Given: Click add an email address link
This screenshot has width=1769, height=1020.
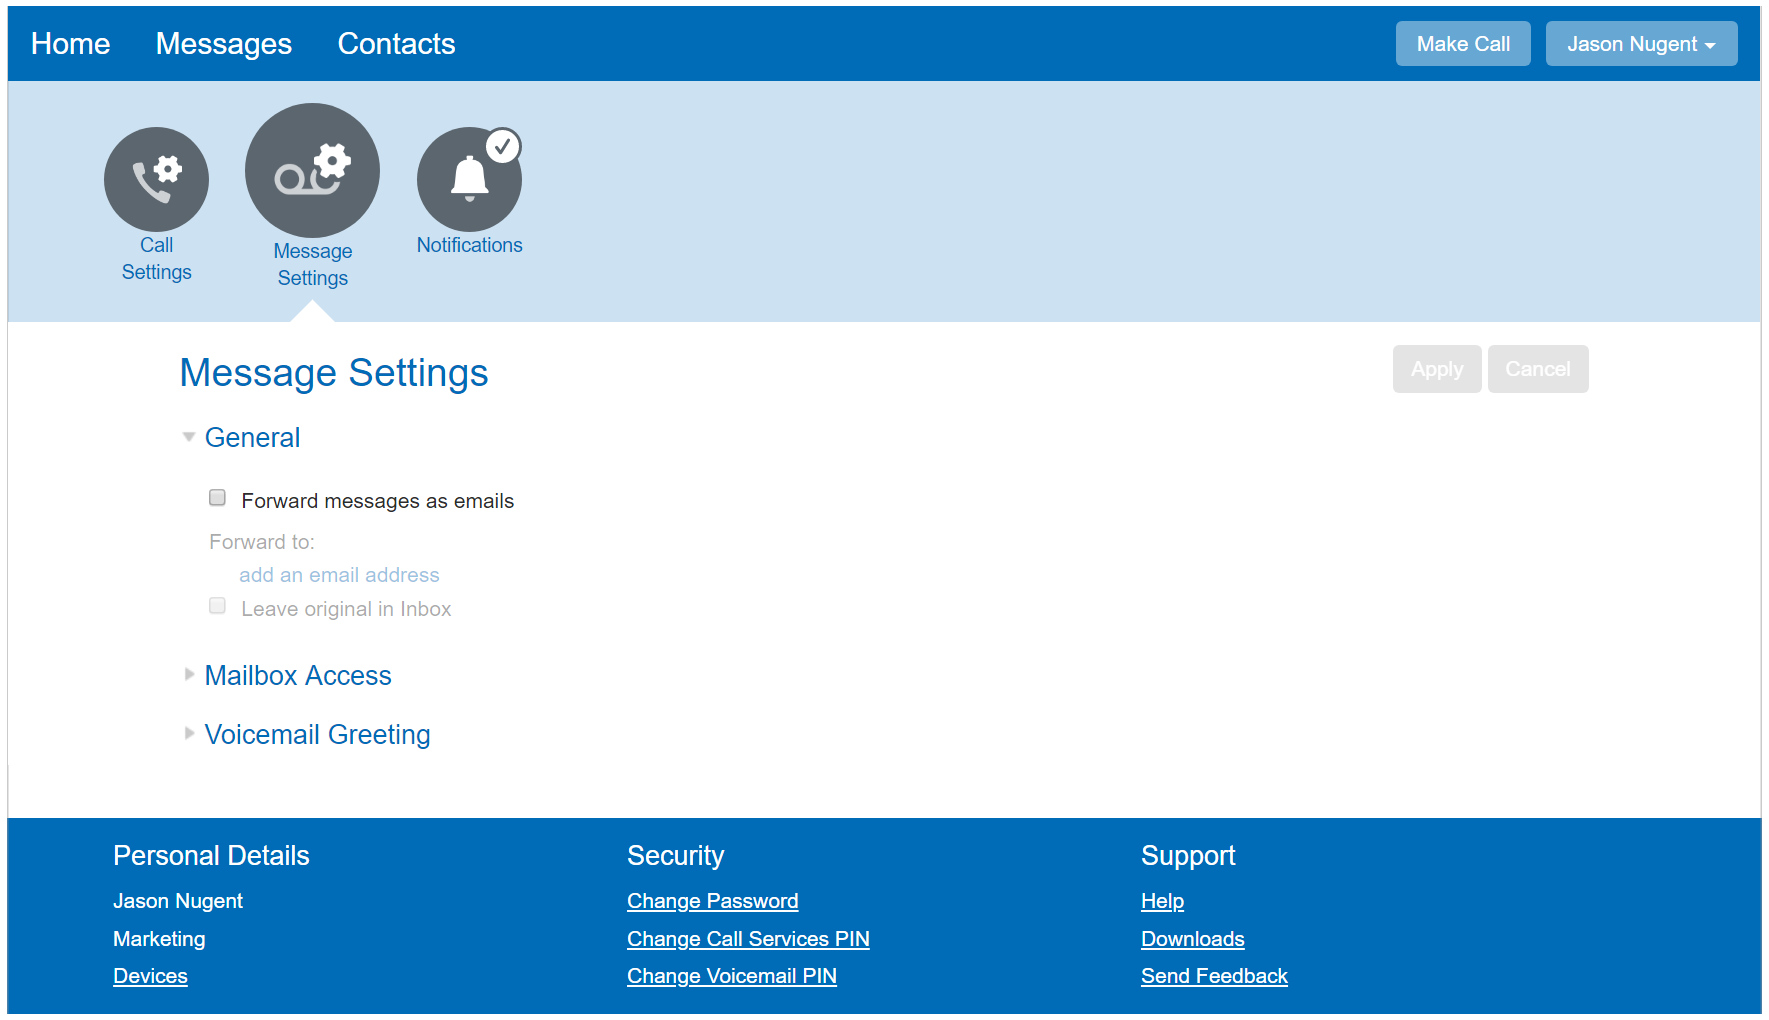Looking at the screenshot, I should click(339, 575).
